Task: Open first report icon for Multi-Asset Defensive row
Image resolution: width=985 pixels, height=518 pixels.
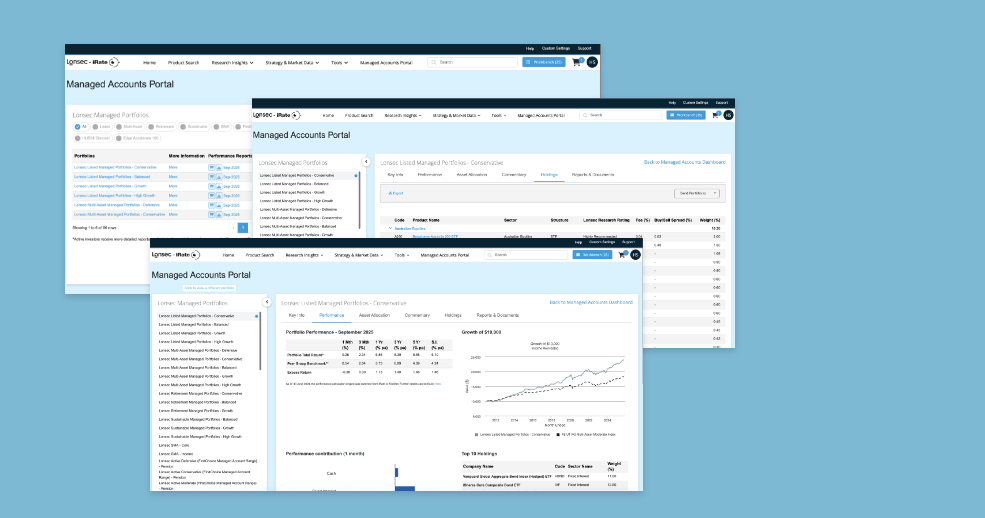Action: click(x=212, y=205)
